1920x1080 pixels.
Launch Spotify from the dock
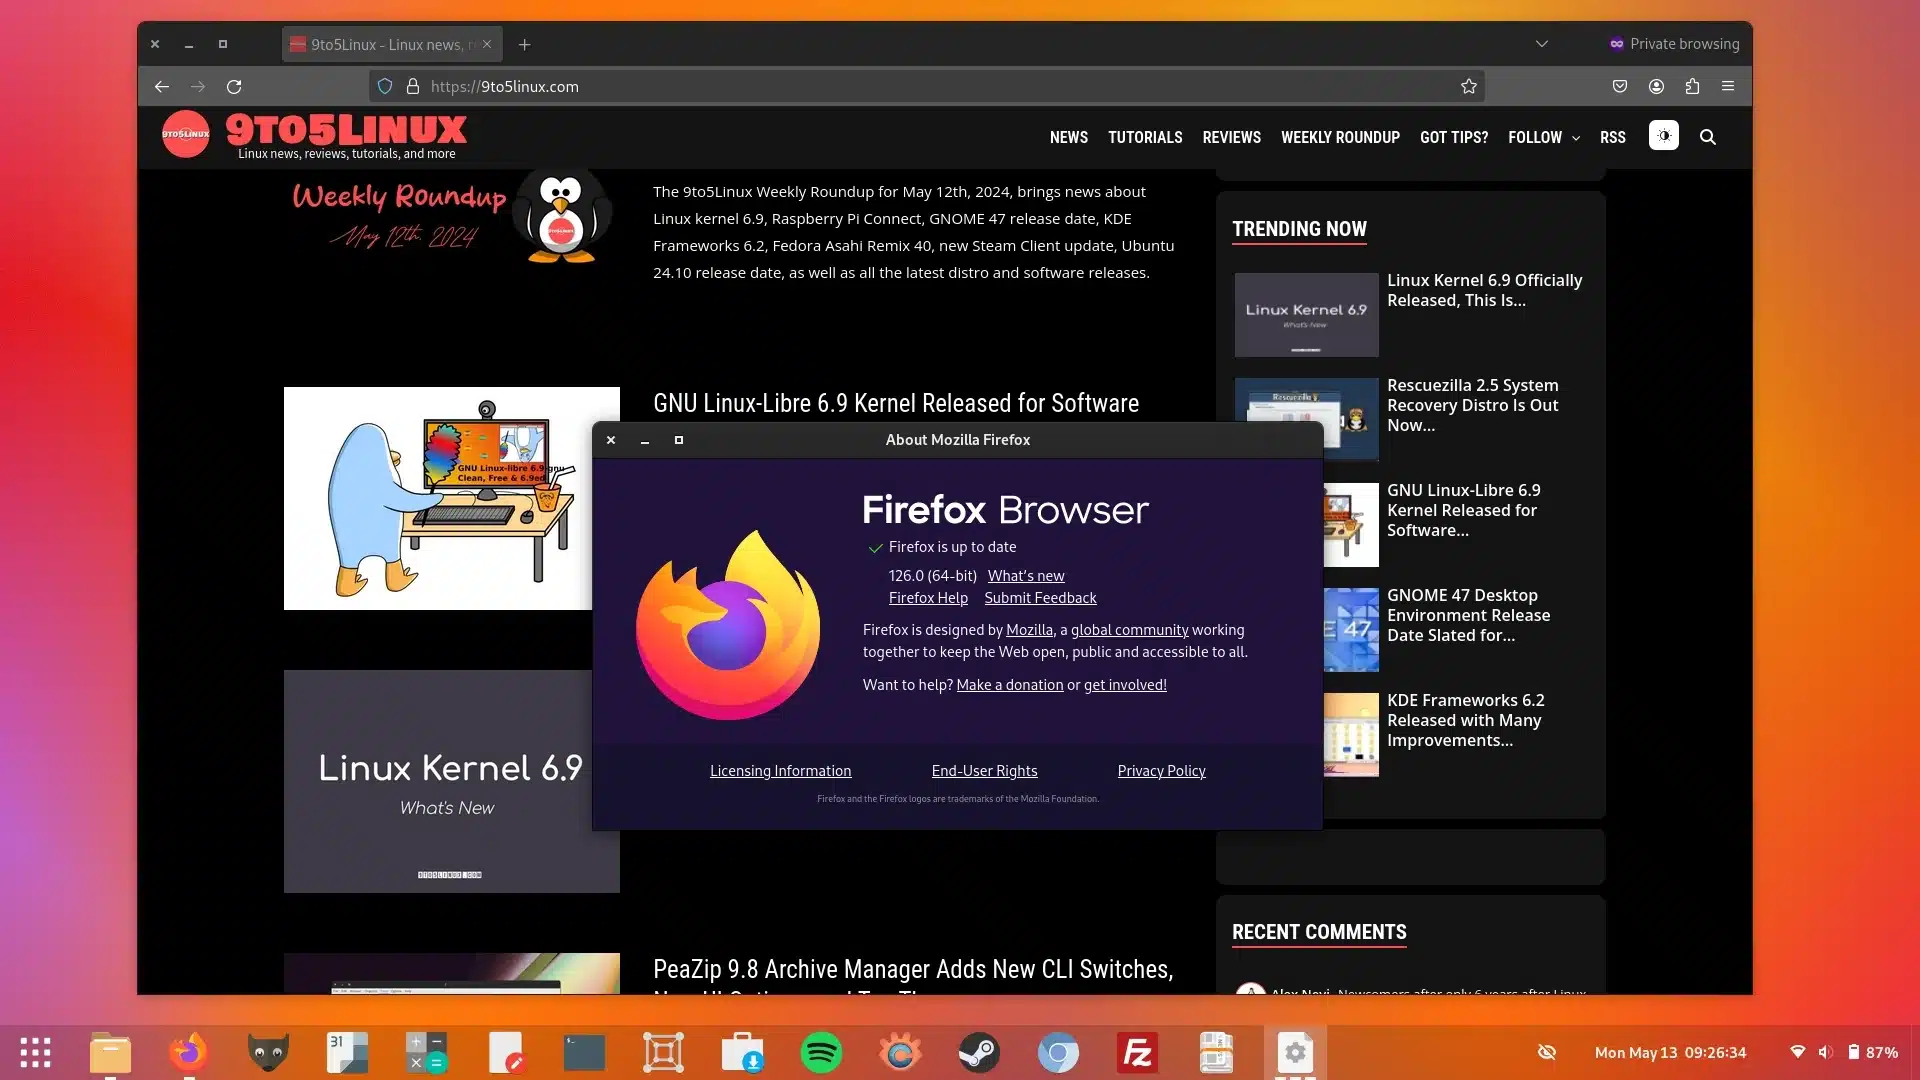click(821, 1053)
